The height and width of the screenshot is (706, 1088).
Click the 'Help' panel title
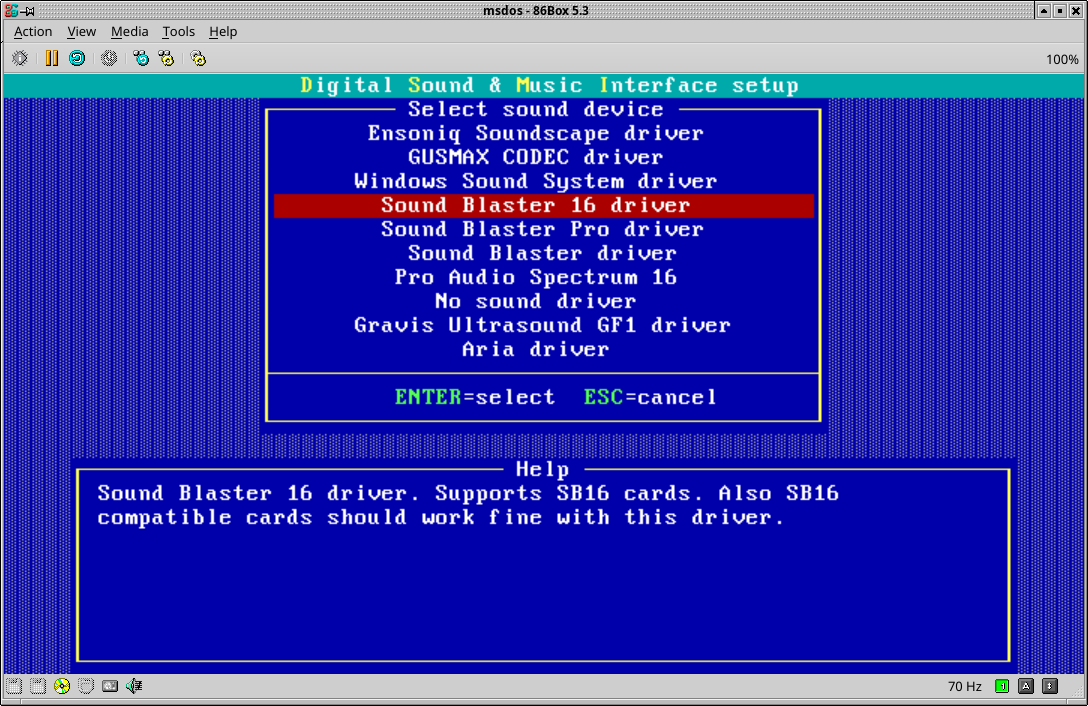(x=543, y=469)
